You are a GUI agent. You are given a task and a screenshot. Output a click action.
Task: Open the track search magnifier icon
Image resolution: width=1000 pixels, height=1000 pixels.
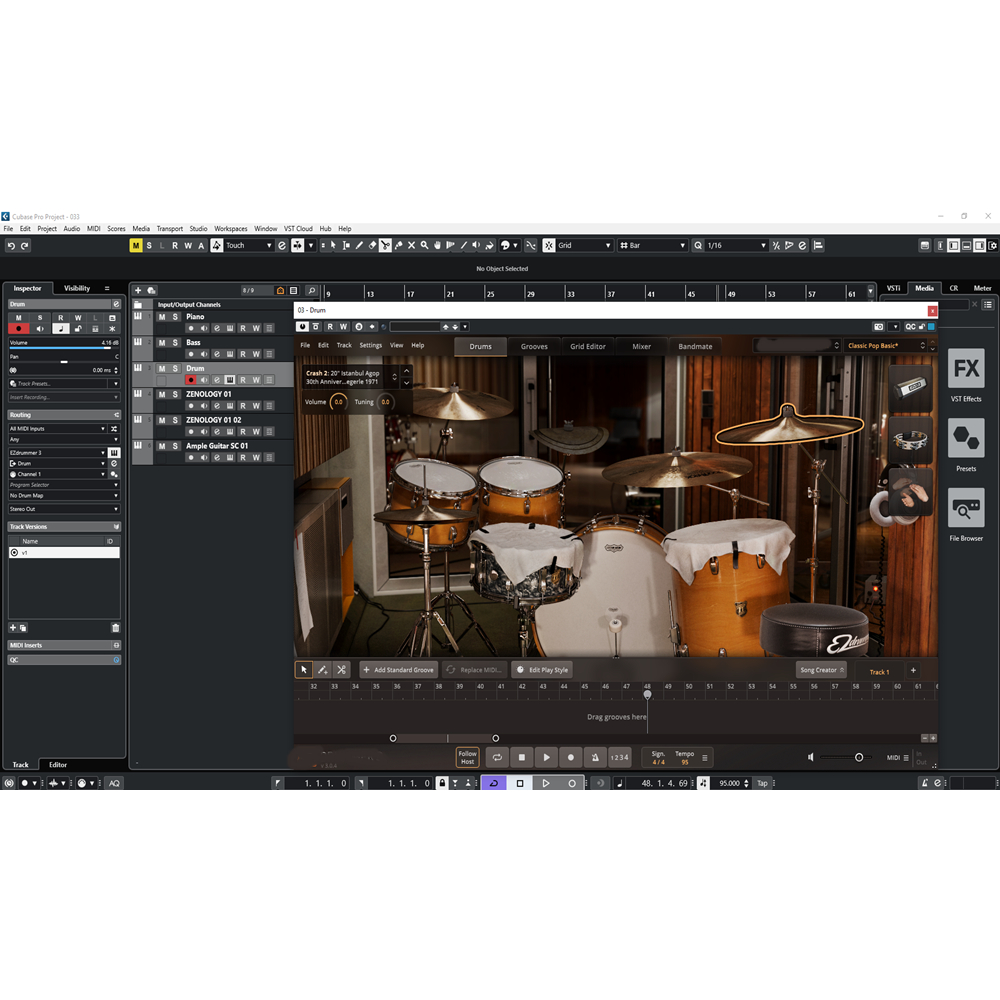(311, 290)
